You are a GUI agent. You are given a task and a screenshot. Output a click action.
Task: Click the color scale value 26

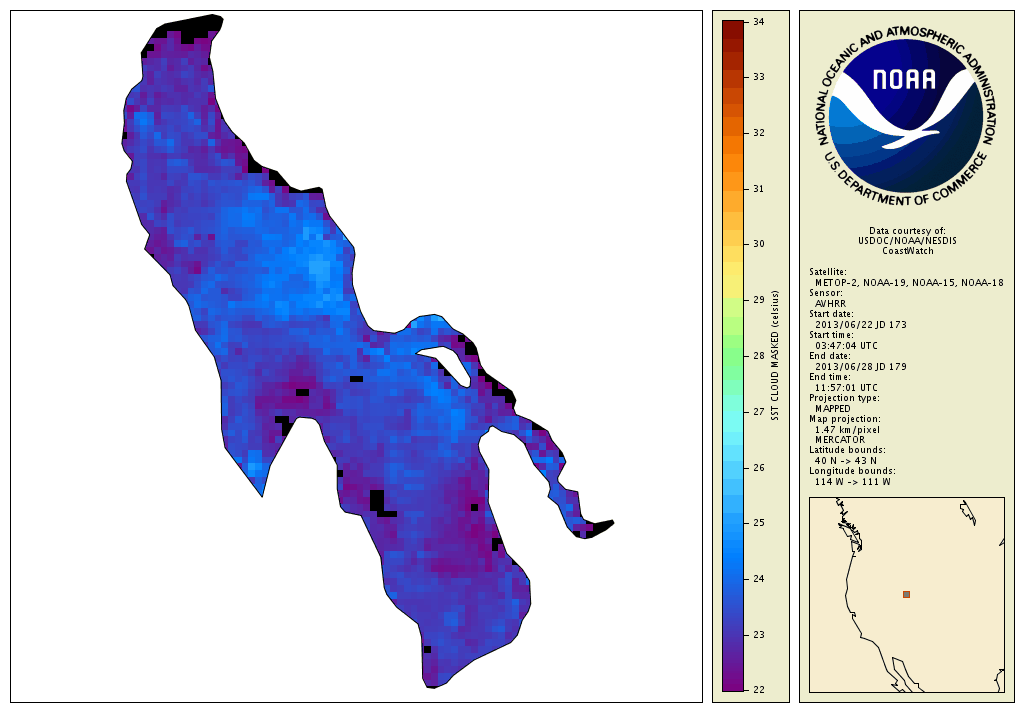tap(759, 468)
